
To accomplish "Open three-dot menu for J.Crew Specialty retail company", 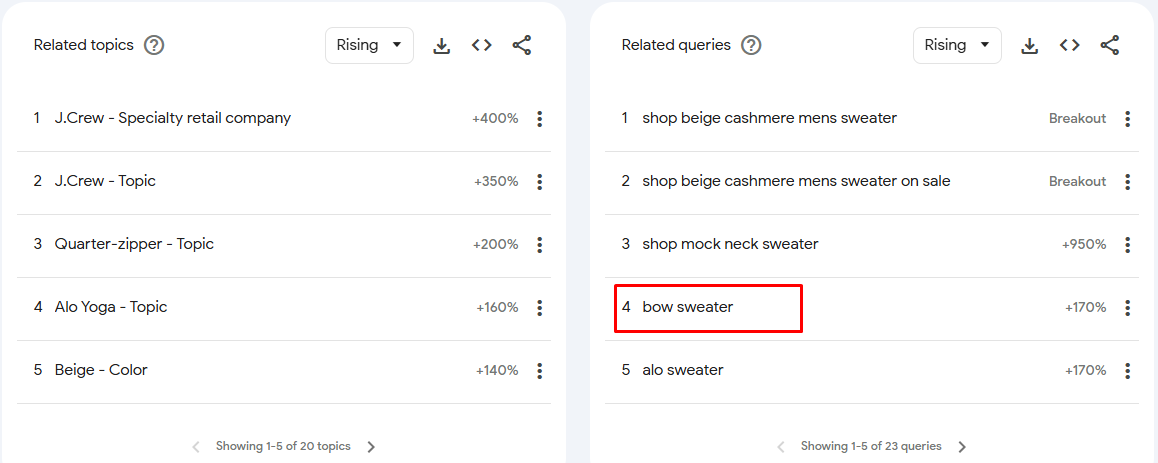I will [540, 119].
